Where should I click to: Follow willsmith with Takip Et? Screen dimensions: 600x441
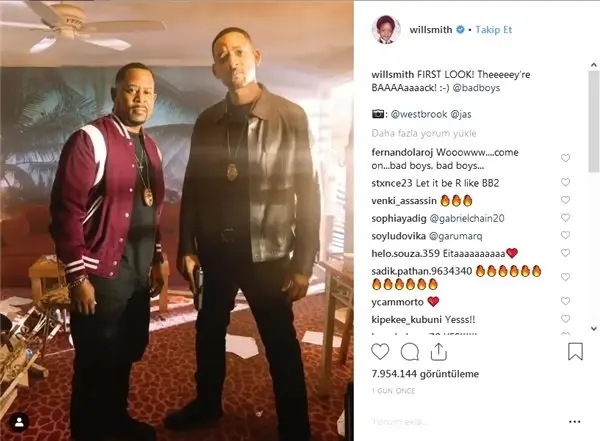pyautogui.click(x=493, y=29)
